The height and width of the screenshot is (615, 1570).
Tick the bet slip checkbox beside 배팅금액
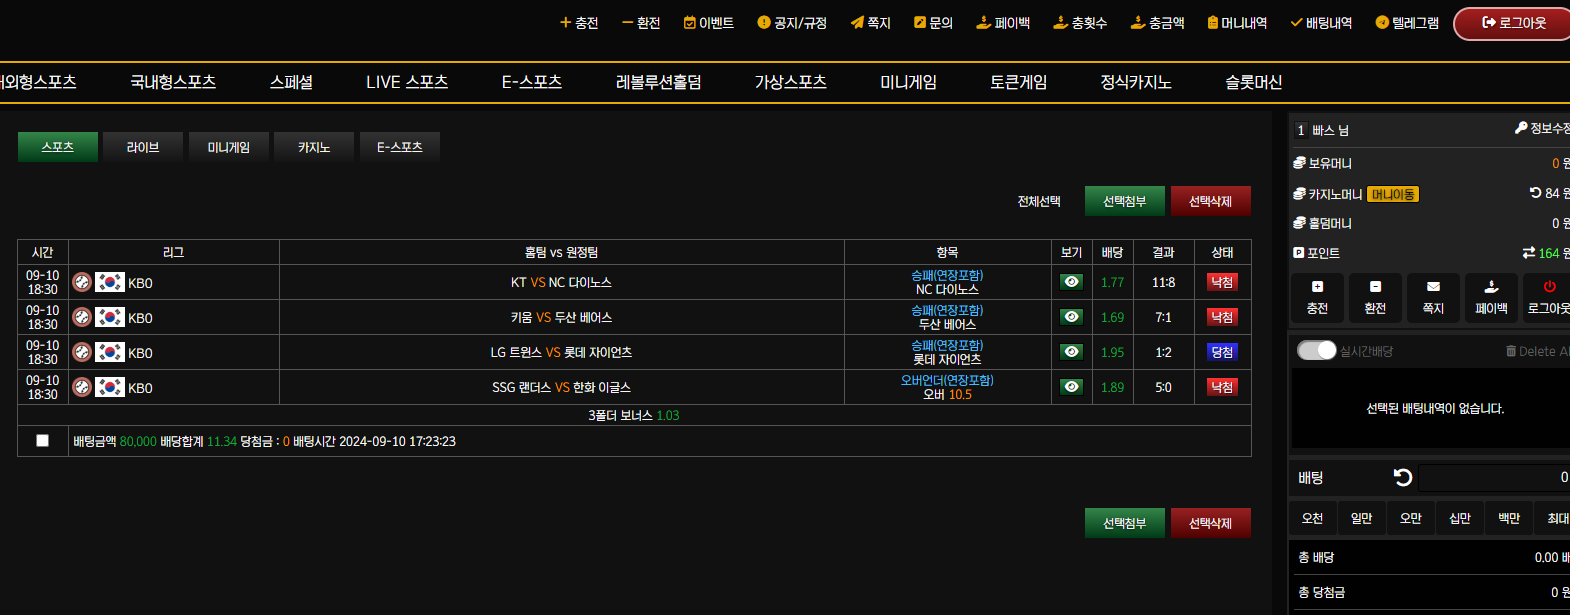pyautogui.click(x=42, y=440)
